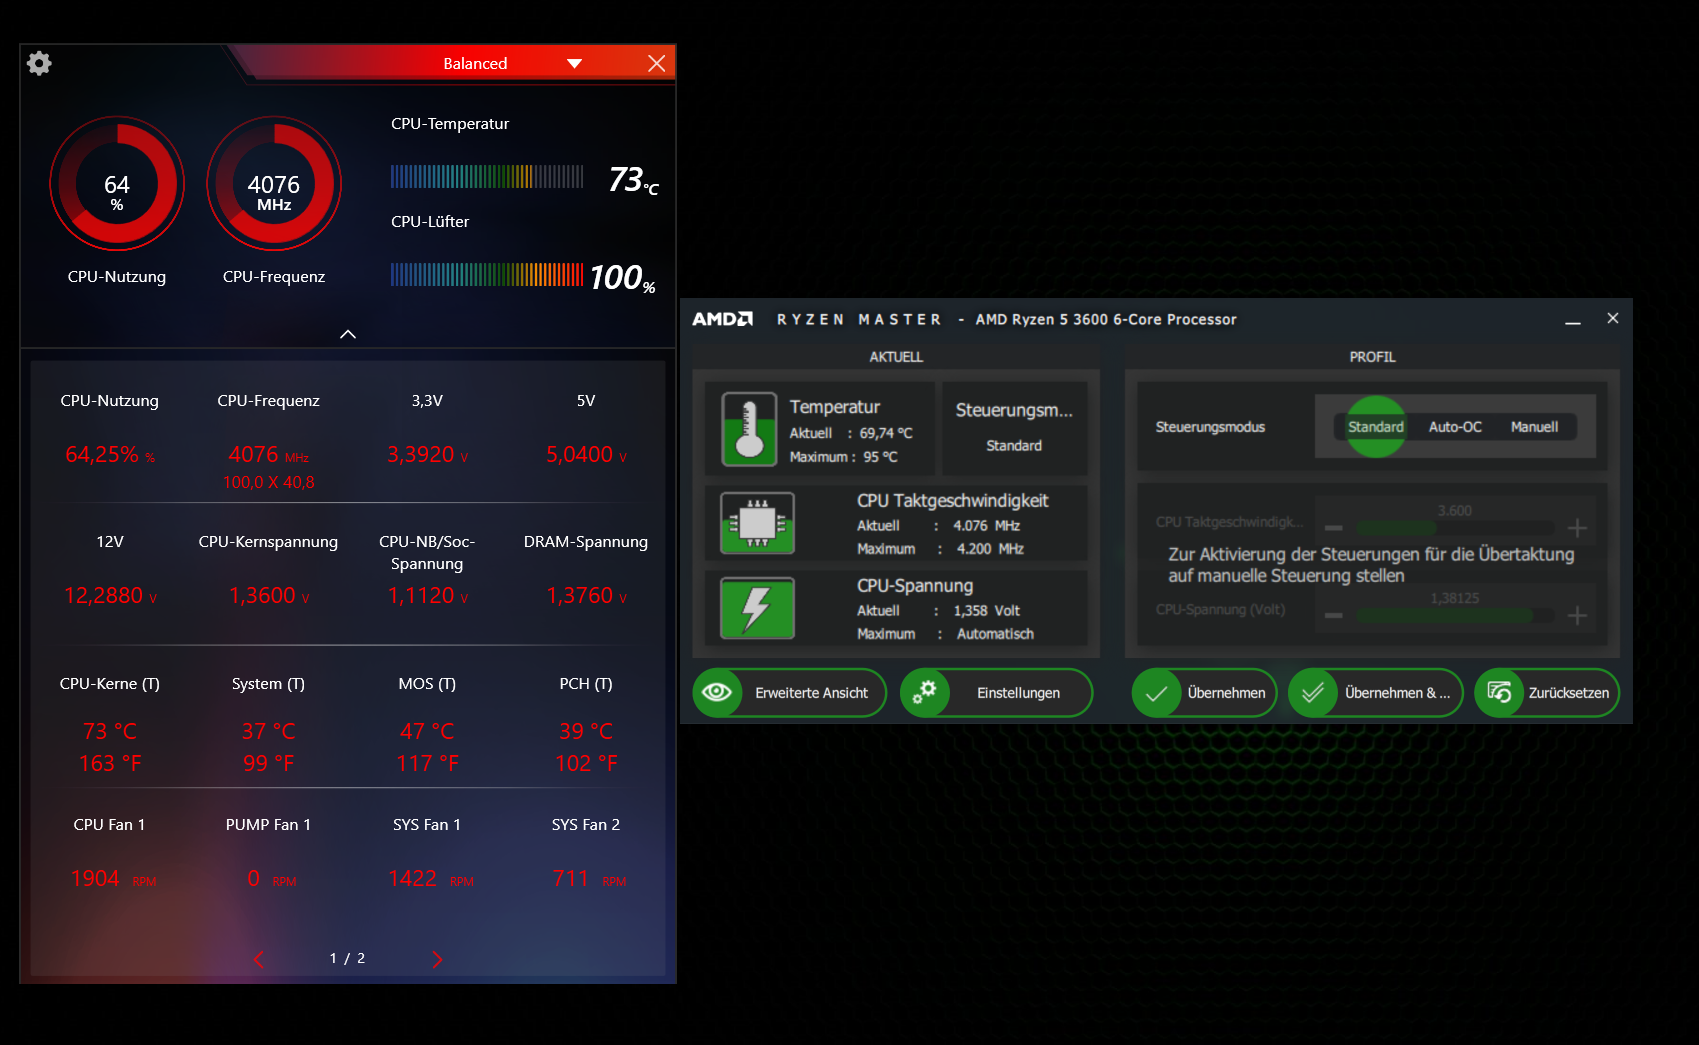1699x1045 pixels.
Task: Click the CPU-Frequenz 4076 MHz gauge
Action: pos(274,183)
